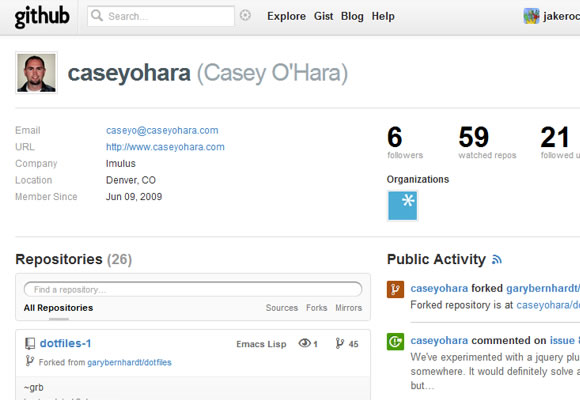
Task: Click fork icon beside 'Forked from'
Action: 30,361
